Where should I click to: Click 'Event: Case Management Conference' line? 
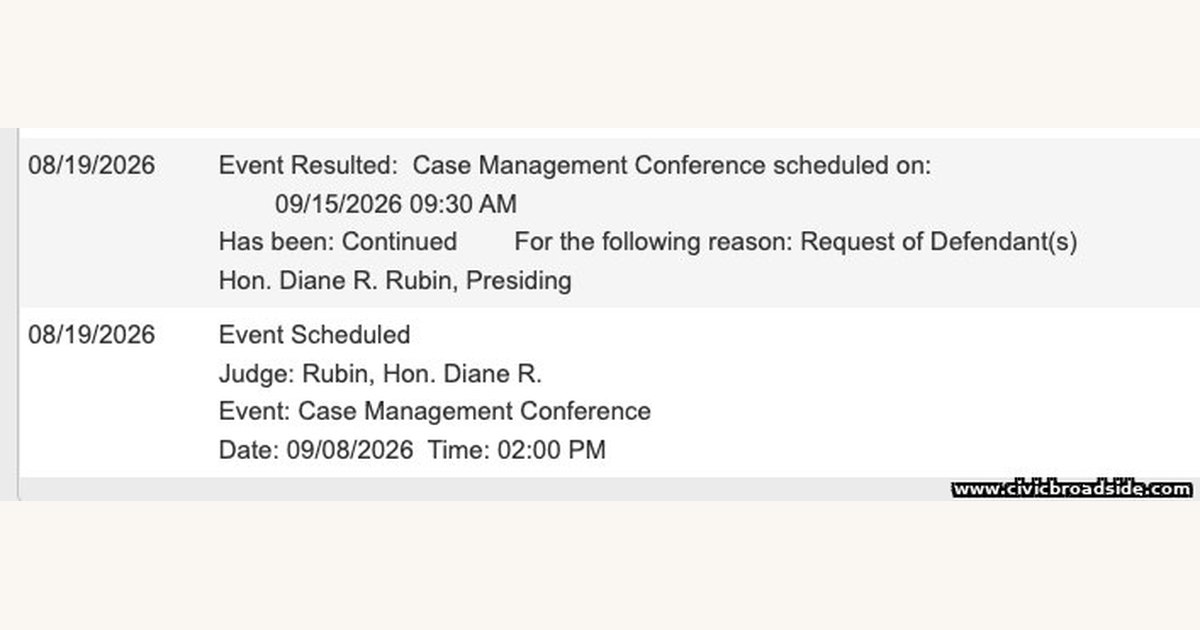pos(435,411)
